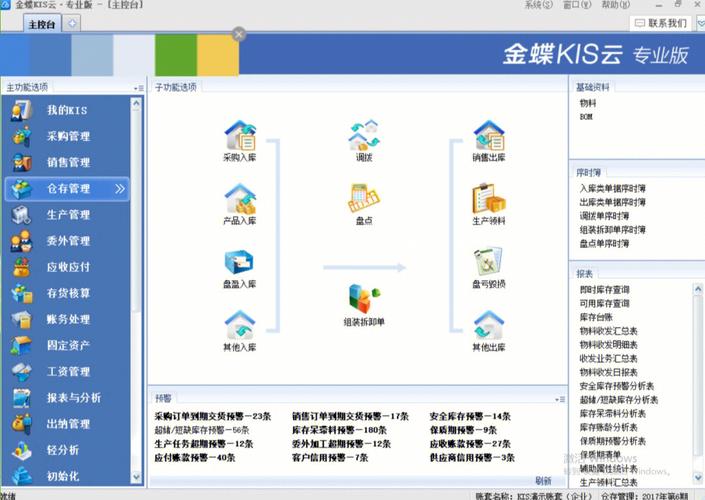
Task: Select 应收应付 receivables and payables
Action: tap(67, 267)
